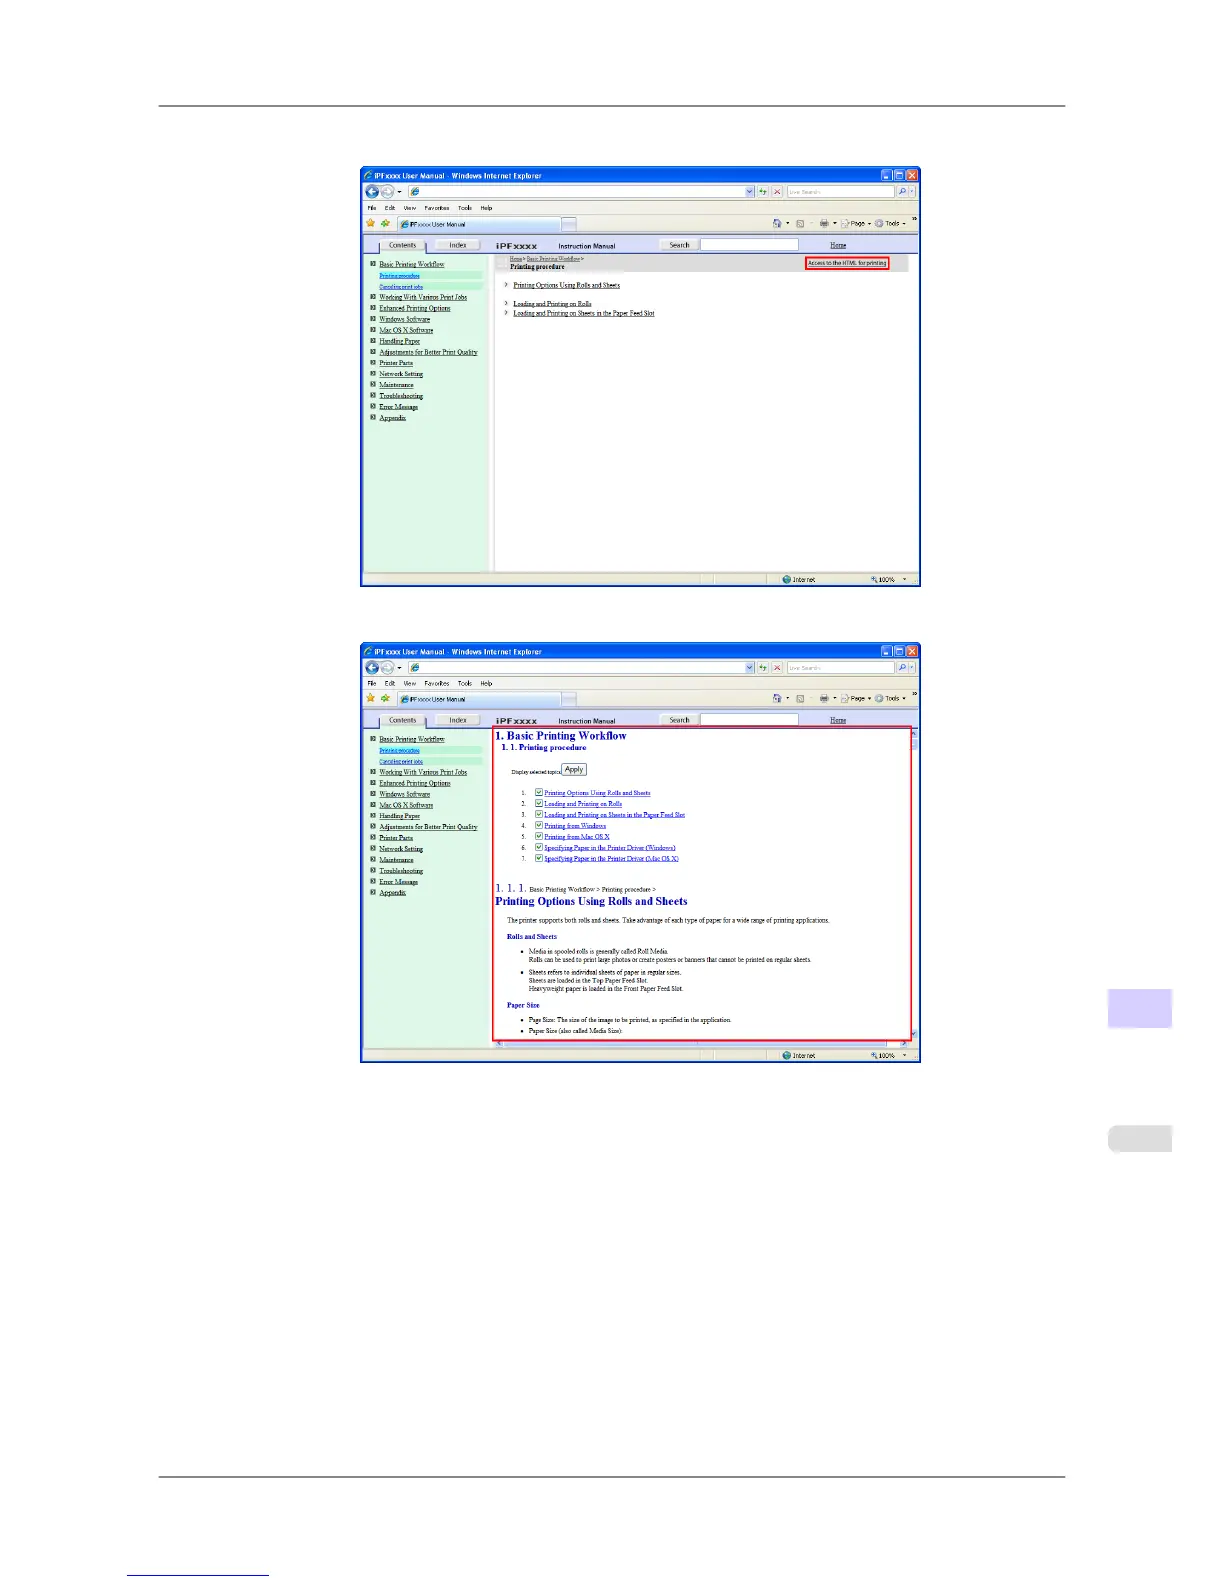
Task: Open Appendix link in lower window sidebar
Action: click(x=392, y=893)
